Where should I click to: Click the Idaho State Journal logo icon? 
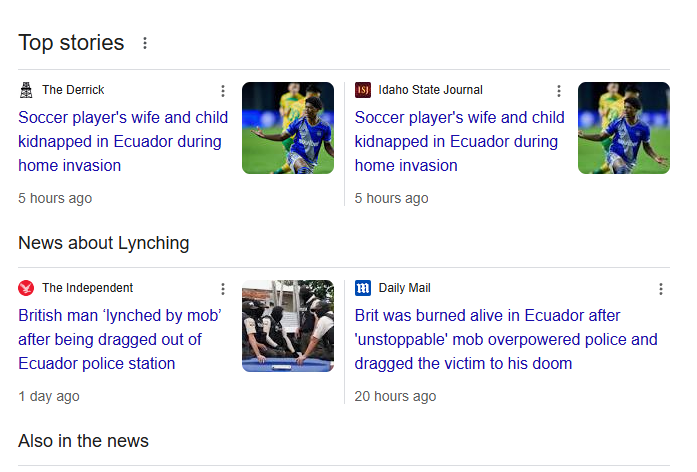coord(363,90)
